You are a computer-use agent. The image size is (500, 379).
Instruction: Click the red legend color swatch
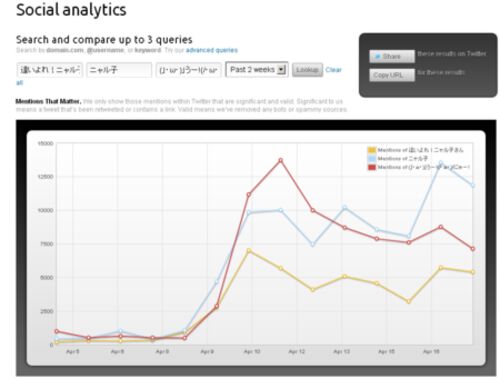(372, 167)
